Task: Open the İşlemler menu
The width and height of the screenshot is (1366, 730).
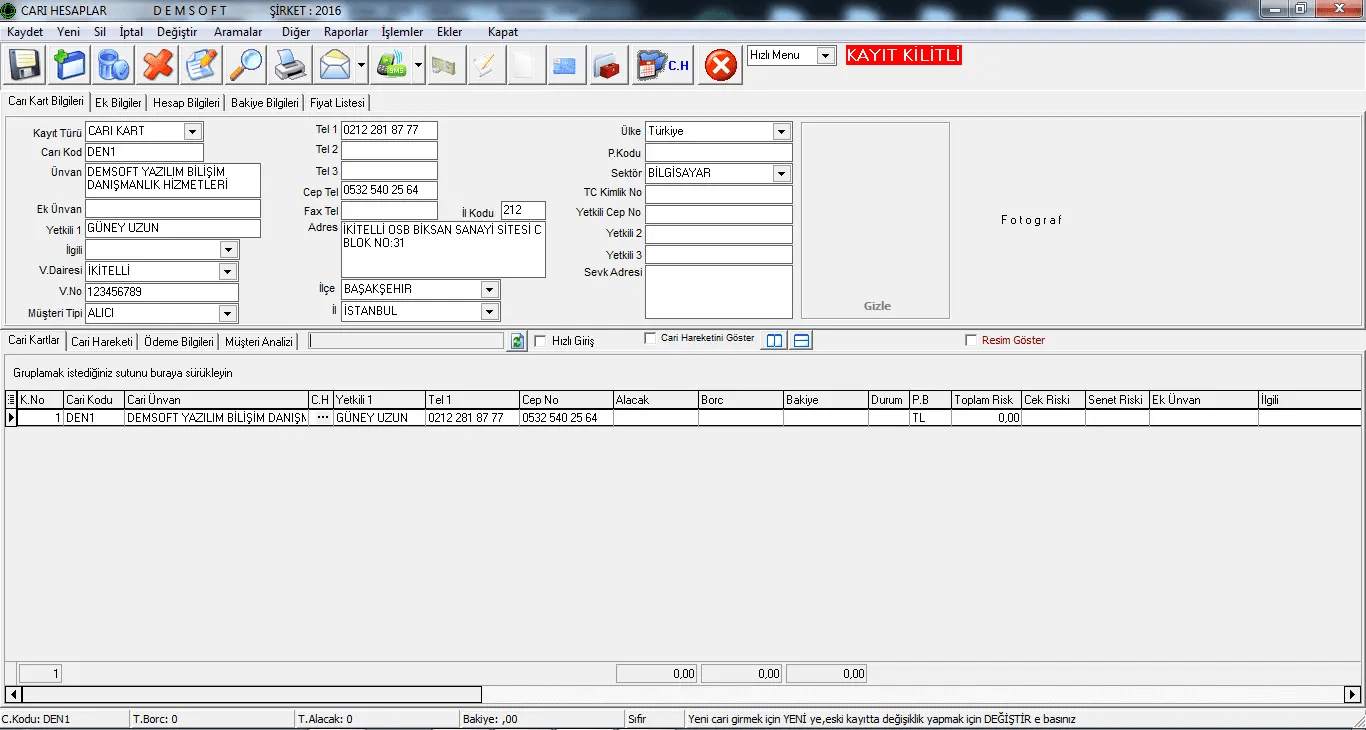Action: [402, 32]
